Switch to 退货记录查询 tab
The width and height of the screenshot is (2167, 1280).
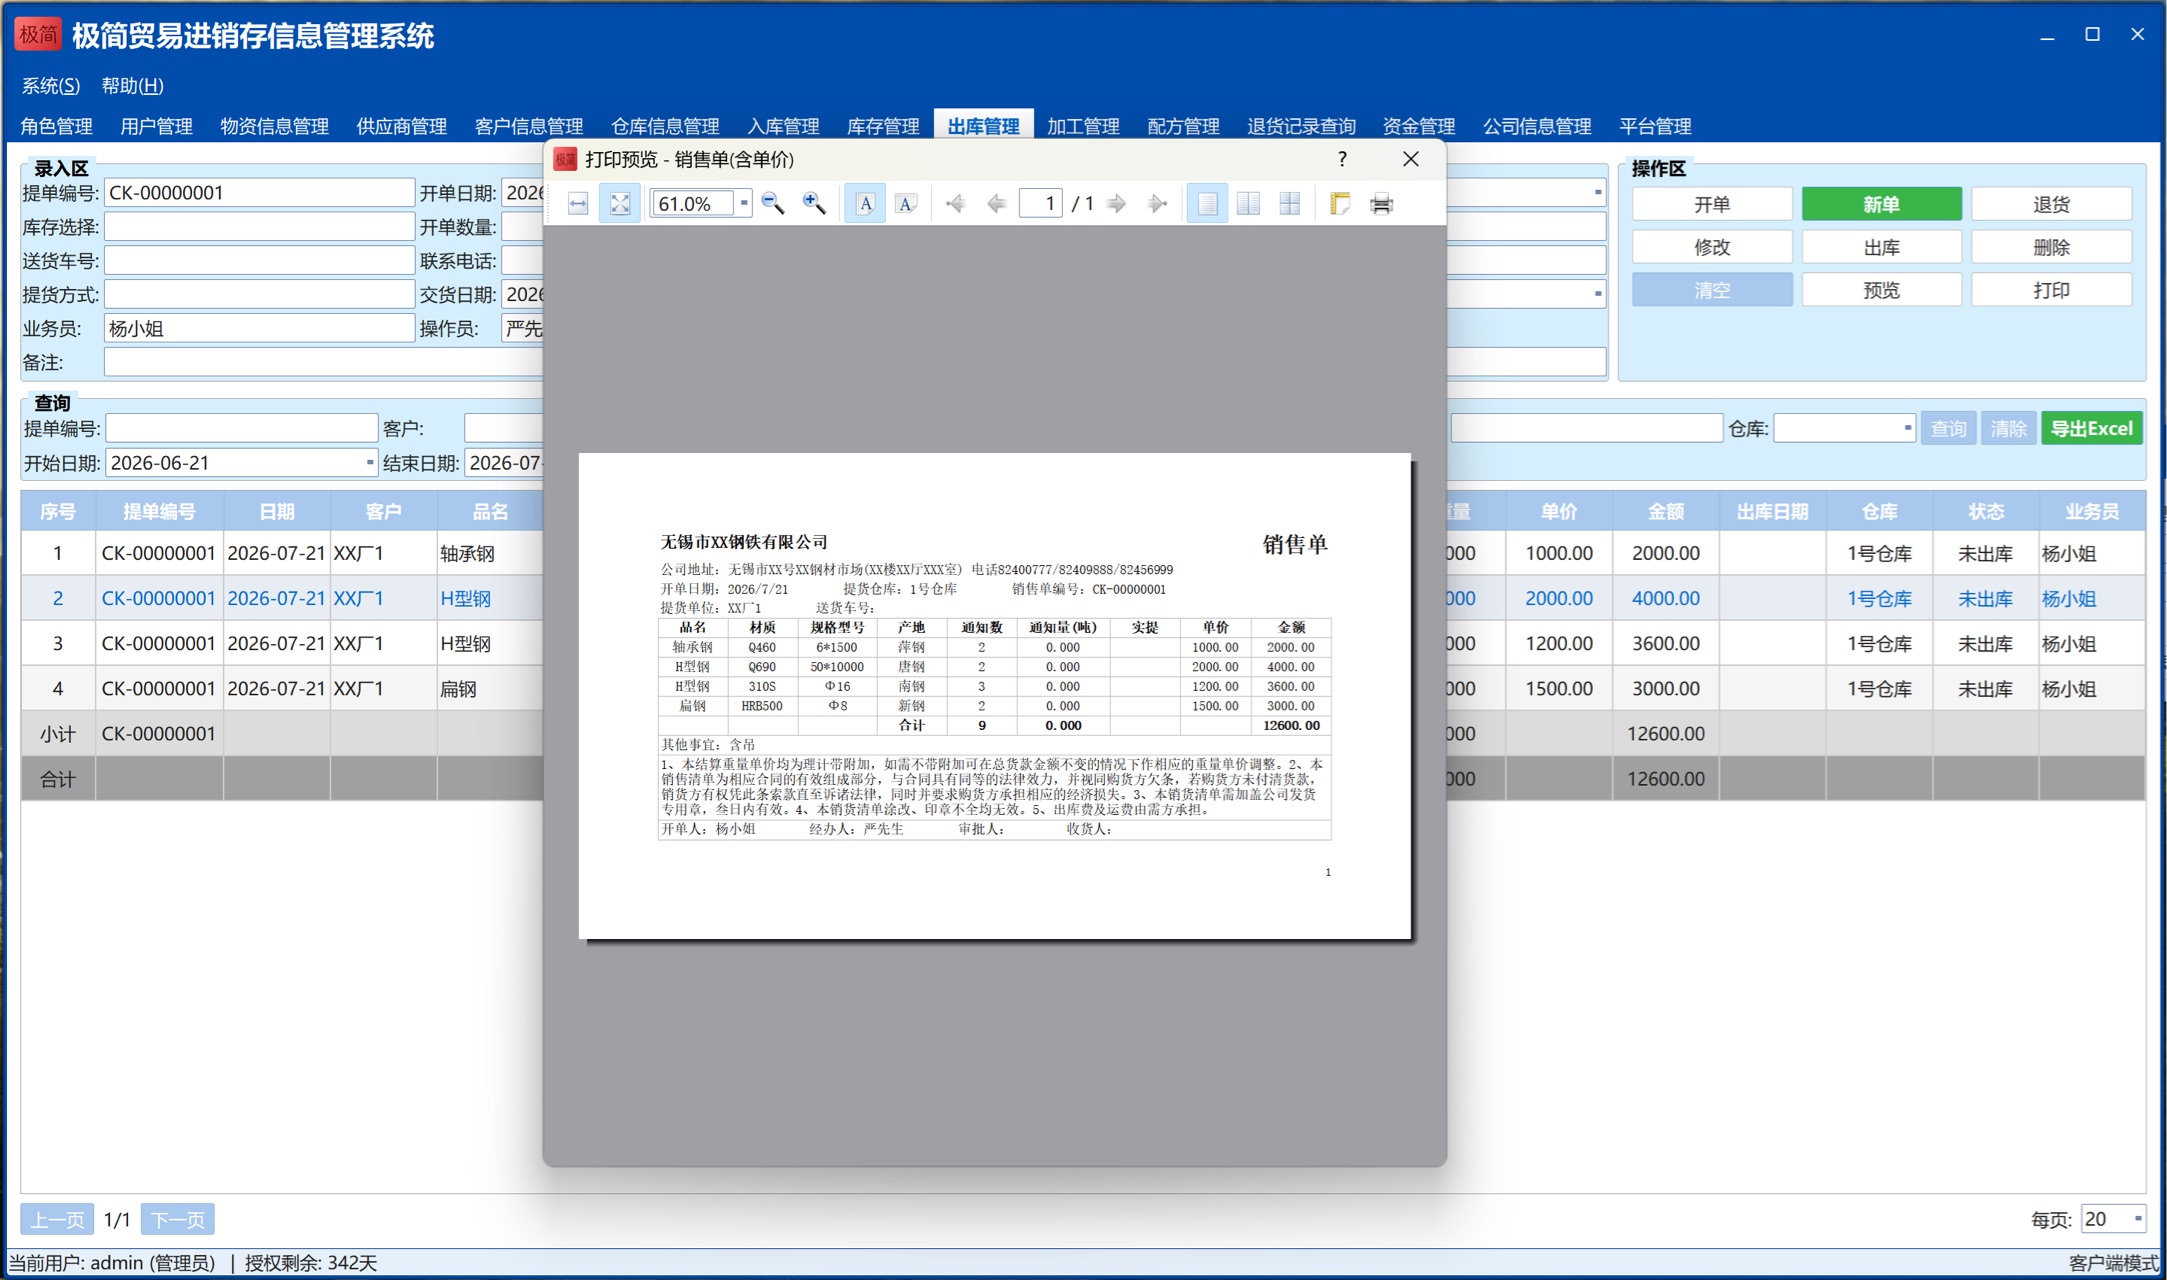pos(1302,126)
